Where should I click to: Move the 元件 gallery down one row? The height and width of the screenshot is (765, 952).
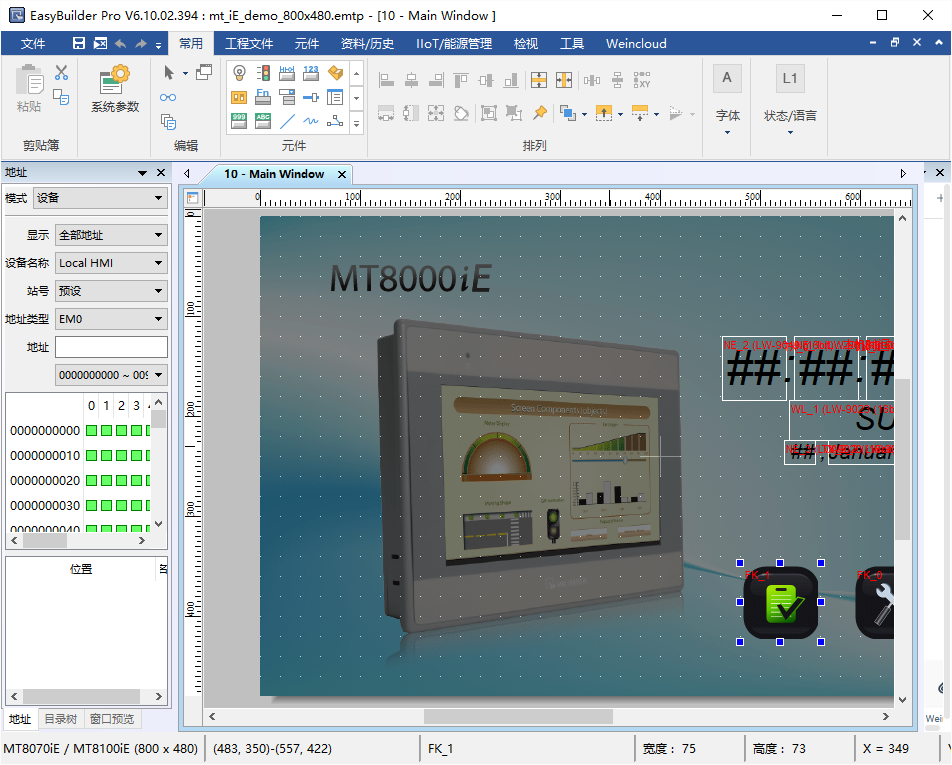point(356,97)
